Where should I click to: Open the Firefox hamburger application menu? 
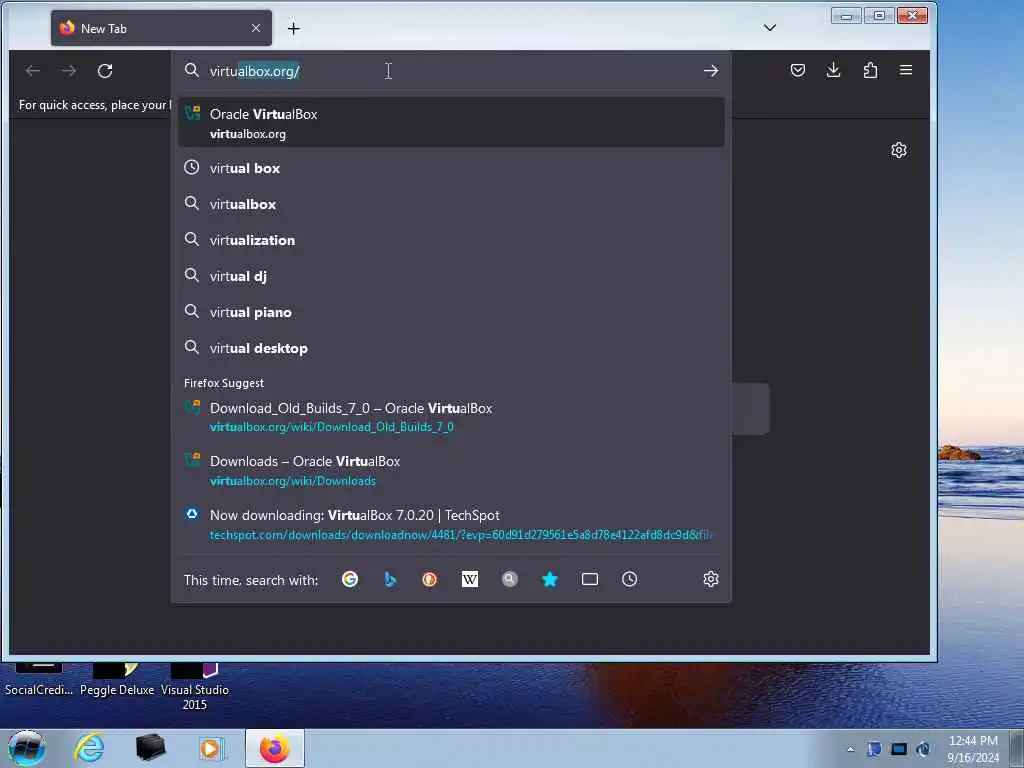click(x=906, y=70)
